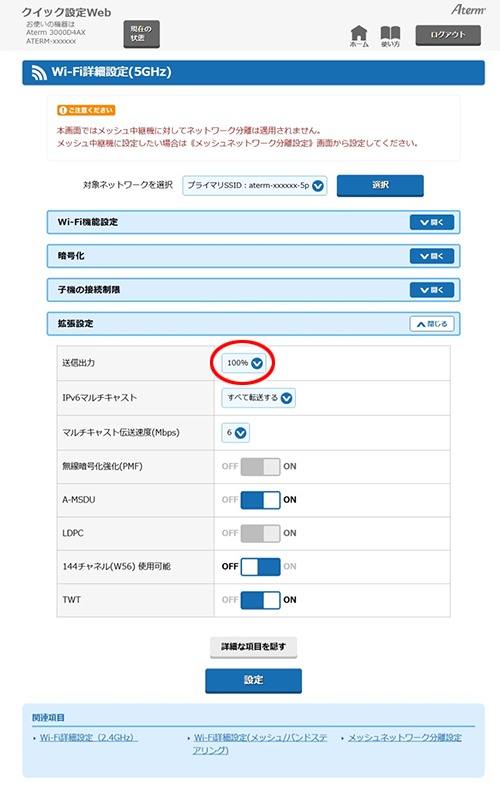Click the マルチキャスト伝送速度(Mbps) label
Screen dimensions: 500x793
pyautogui.click(x=121, y=433)
